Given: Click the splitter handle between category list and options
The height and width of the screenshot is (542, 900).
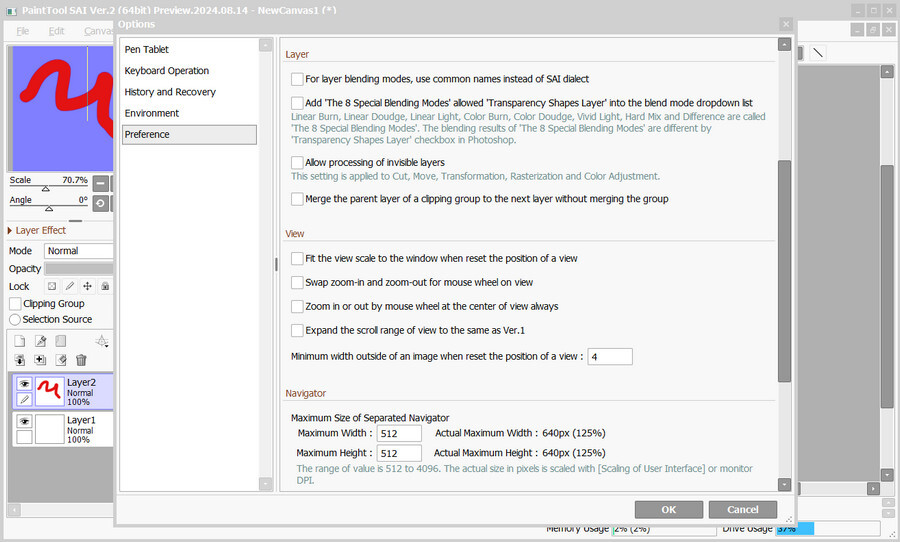Looking at the screenshot, I should click(276, 264).
